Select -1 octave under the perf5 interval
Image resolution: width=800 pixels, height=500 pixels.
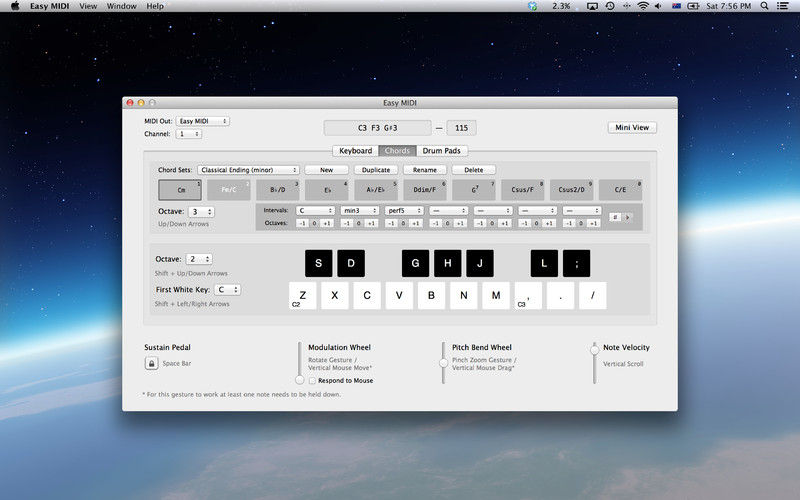click(x=391, y=223)
